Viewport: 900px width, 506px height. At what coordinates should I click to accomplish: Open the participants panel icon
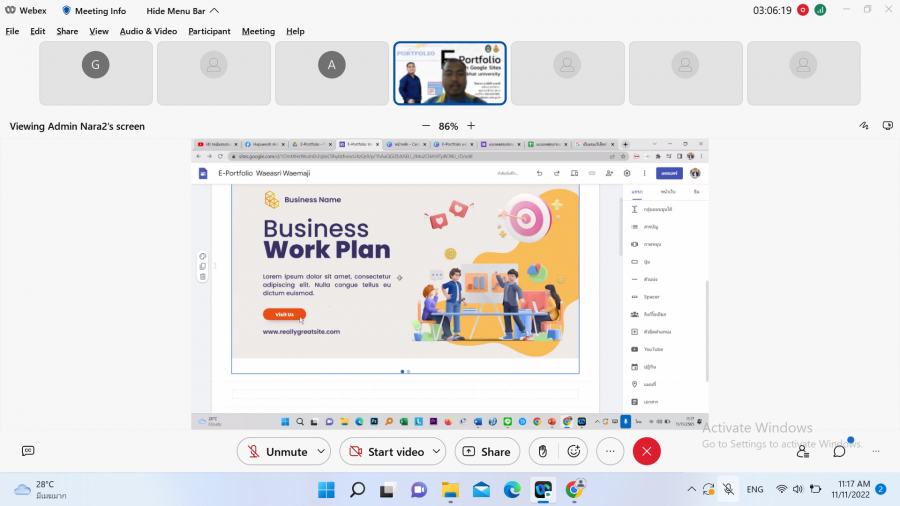coord(803,452)
